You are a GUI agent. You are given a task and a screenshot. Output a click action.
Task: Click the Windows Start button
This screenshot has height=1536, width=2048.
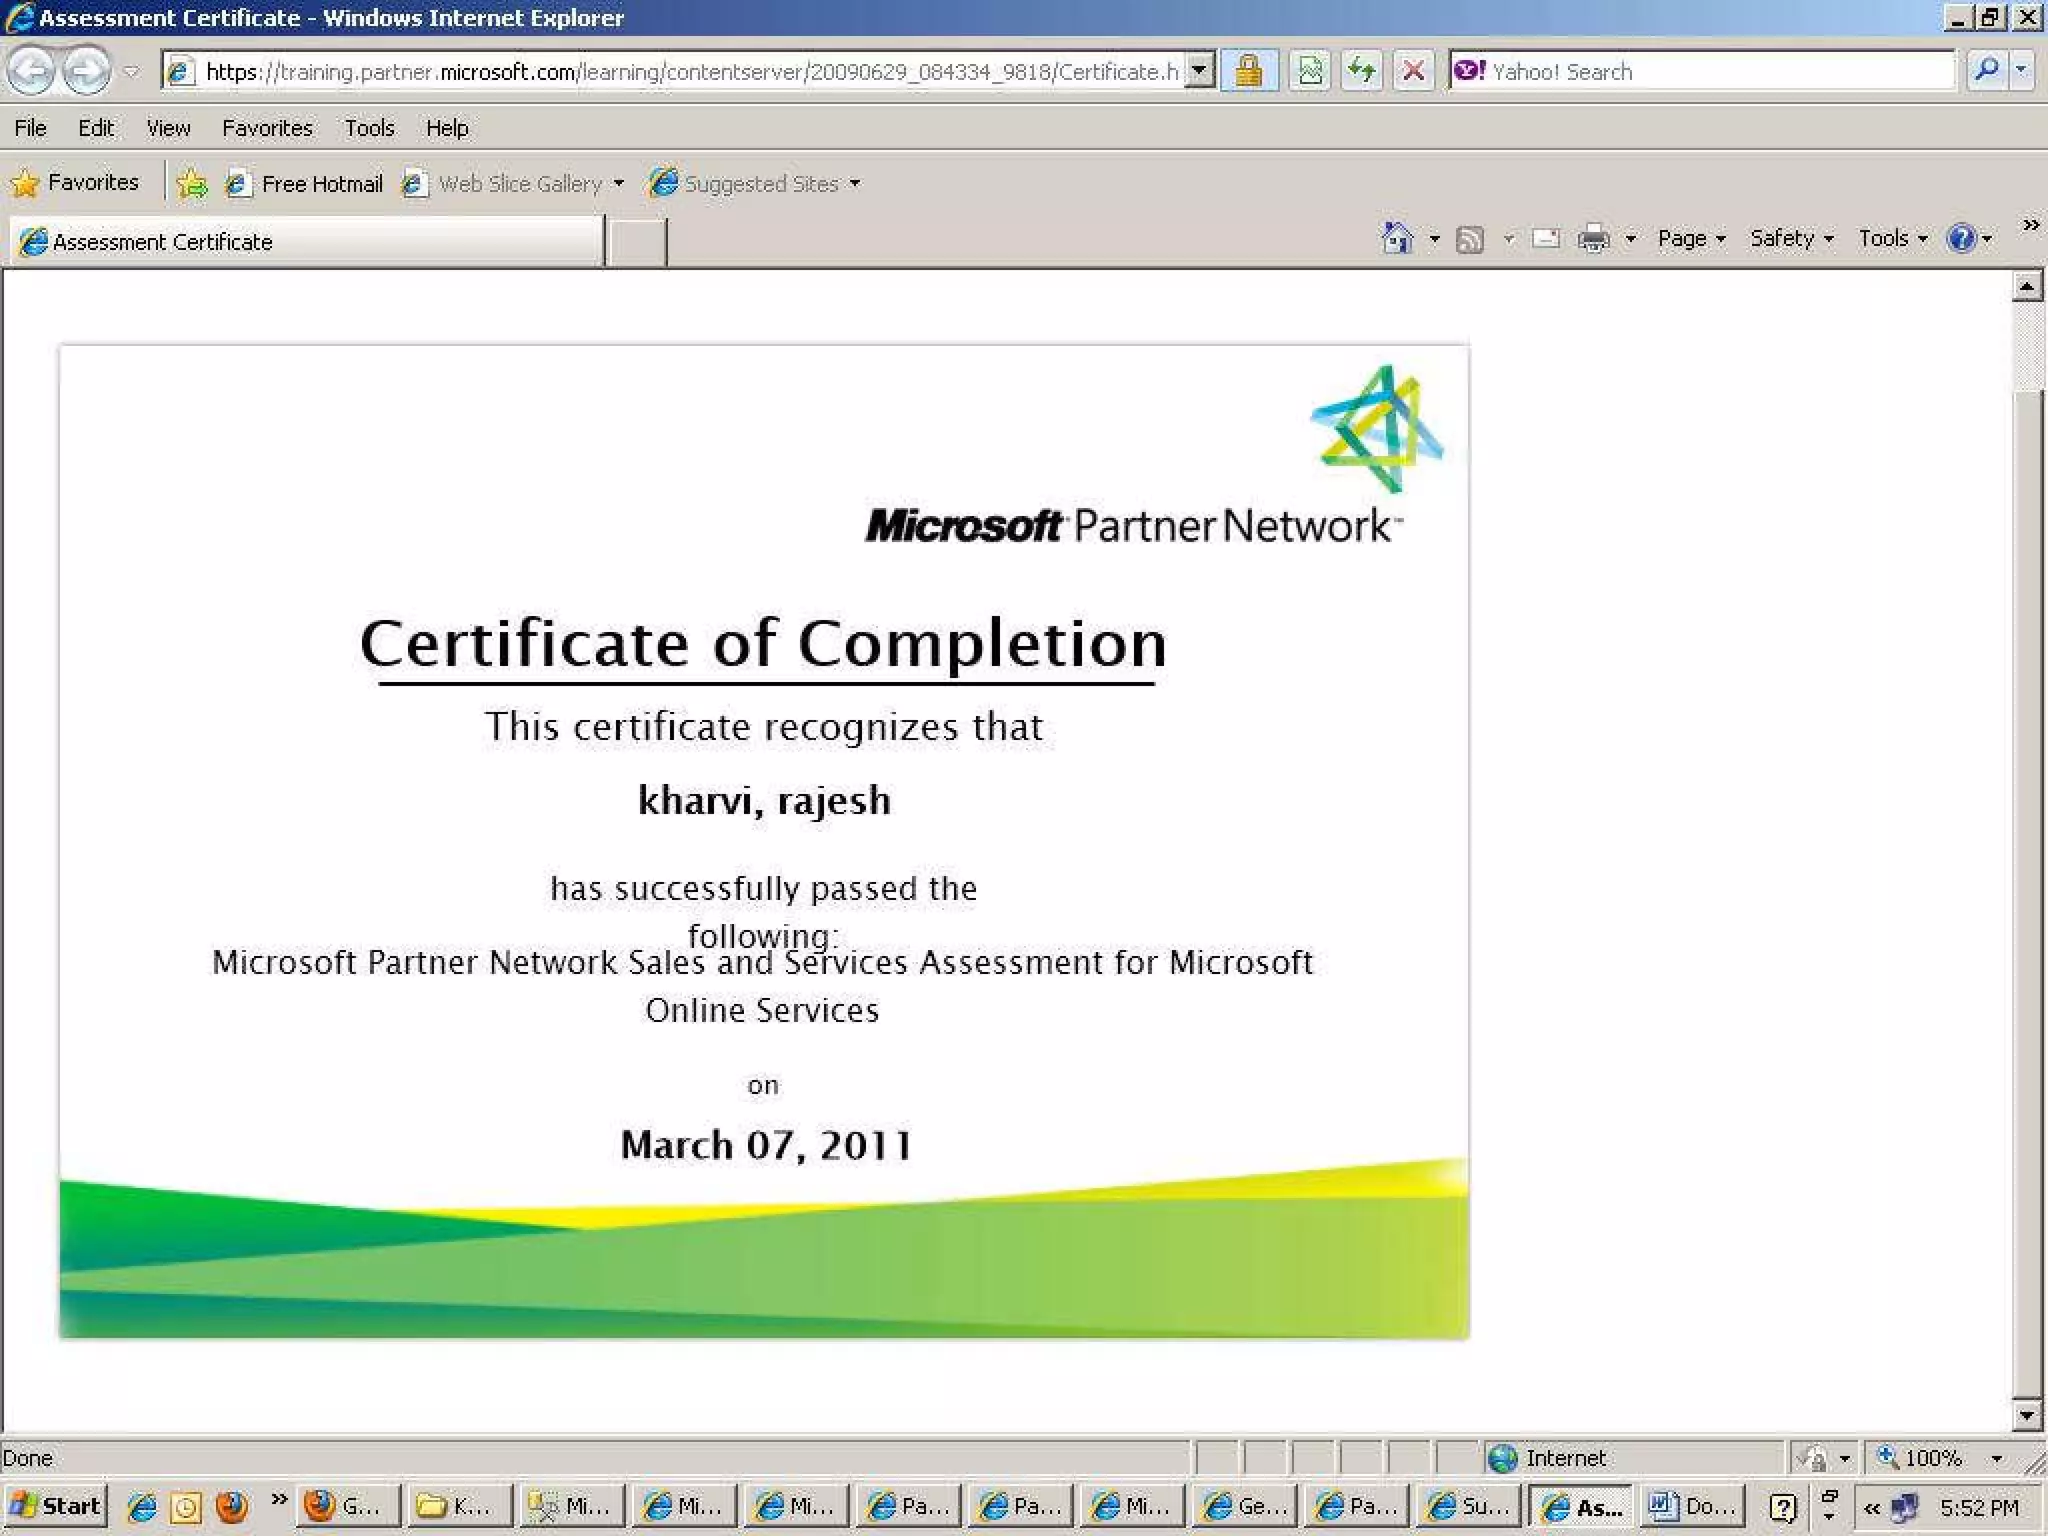pos(56,1506)
